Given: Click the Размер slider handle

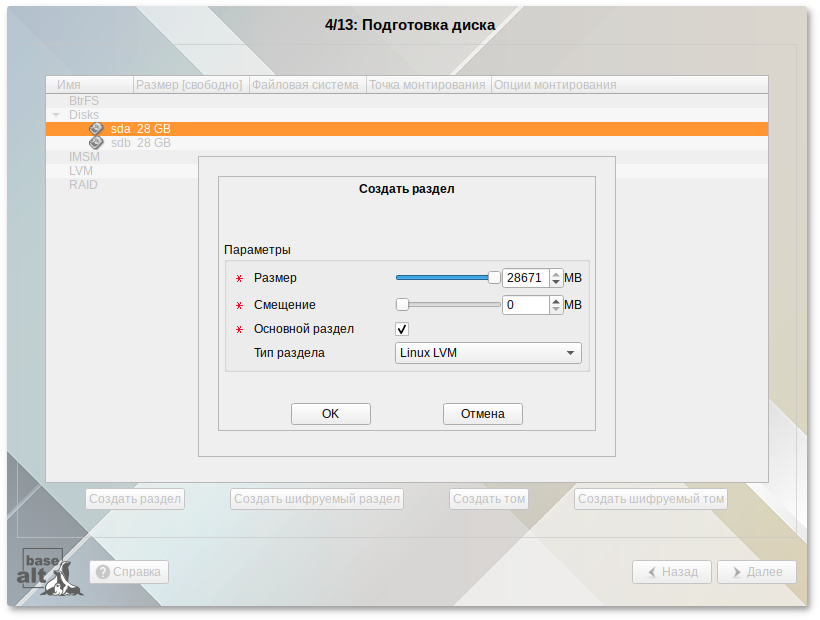Looking at the screenshot, I should pos(493,277).
